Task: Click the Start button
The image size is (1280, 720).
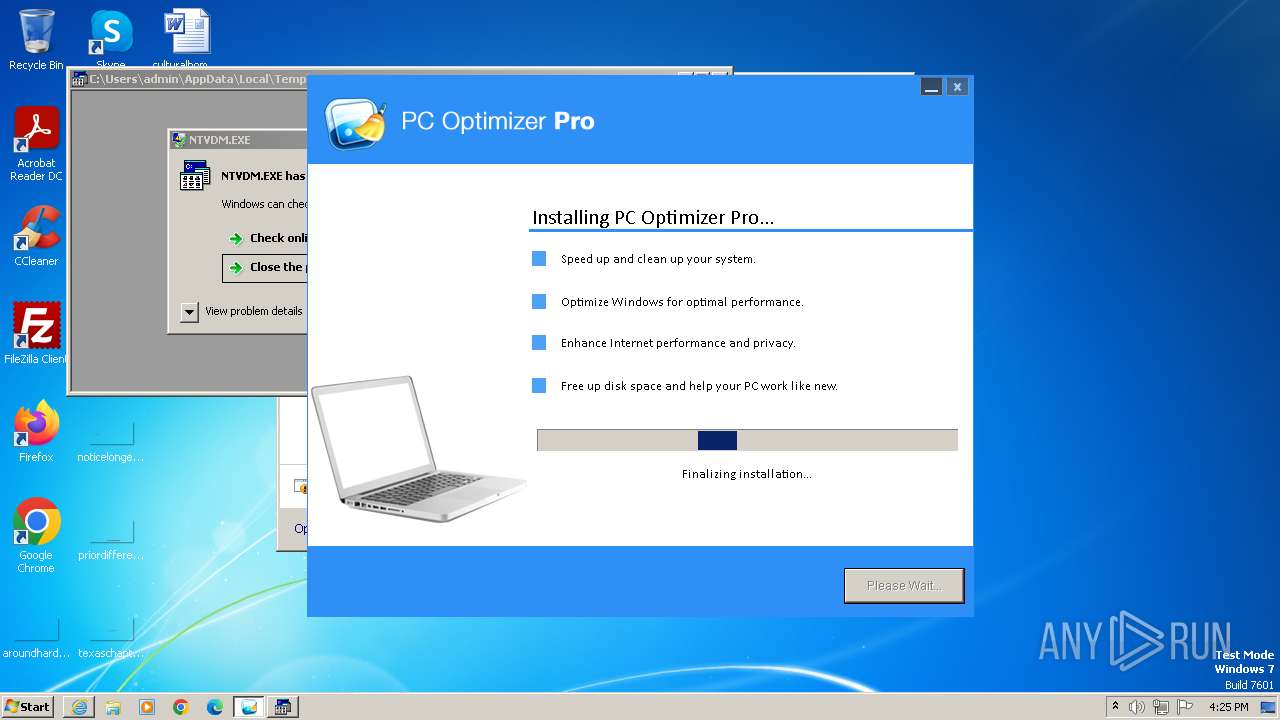Action: [x=28, y=707]
